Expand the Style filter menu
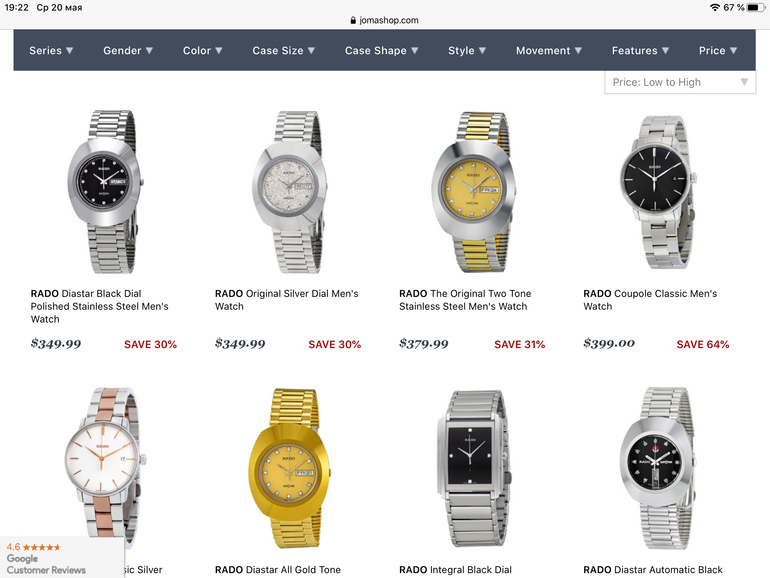 [x=467, y=51]
